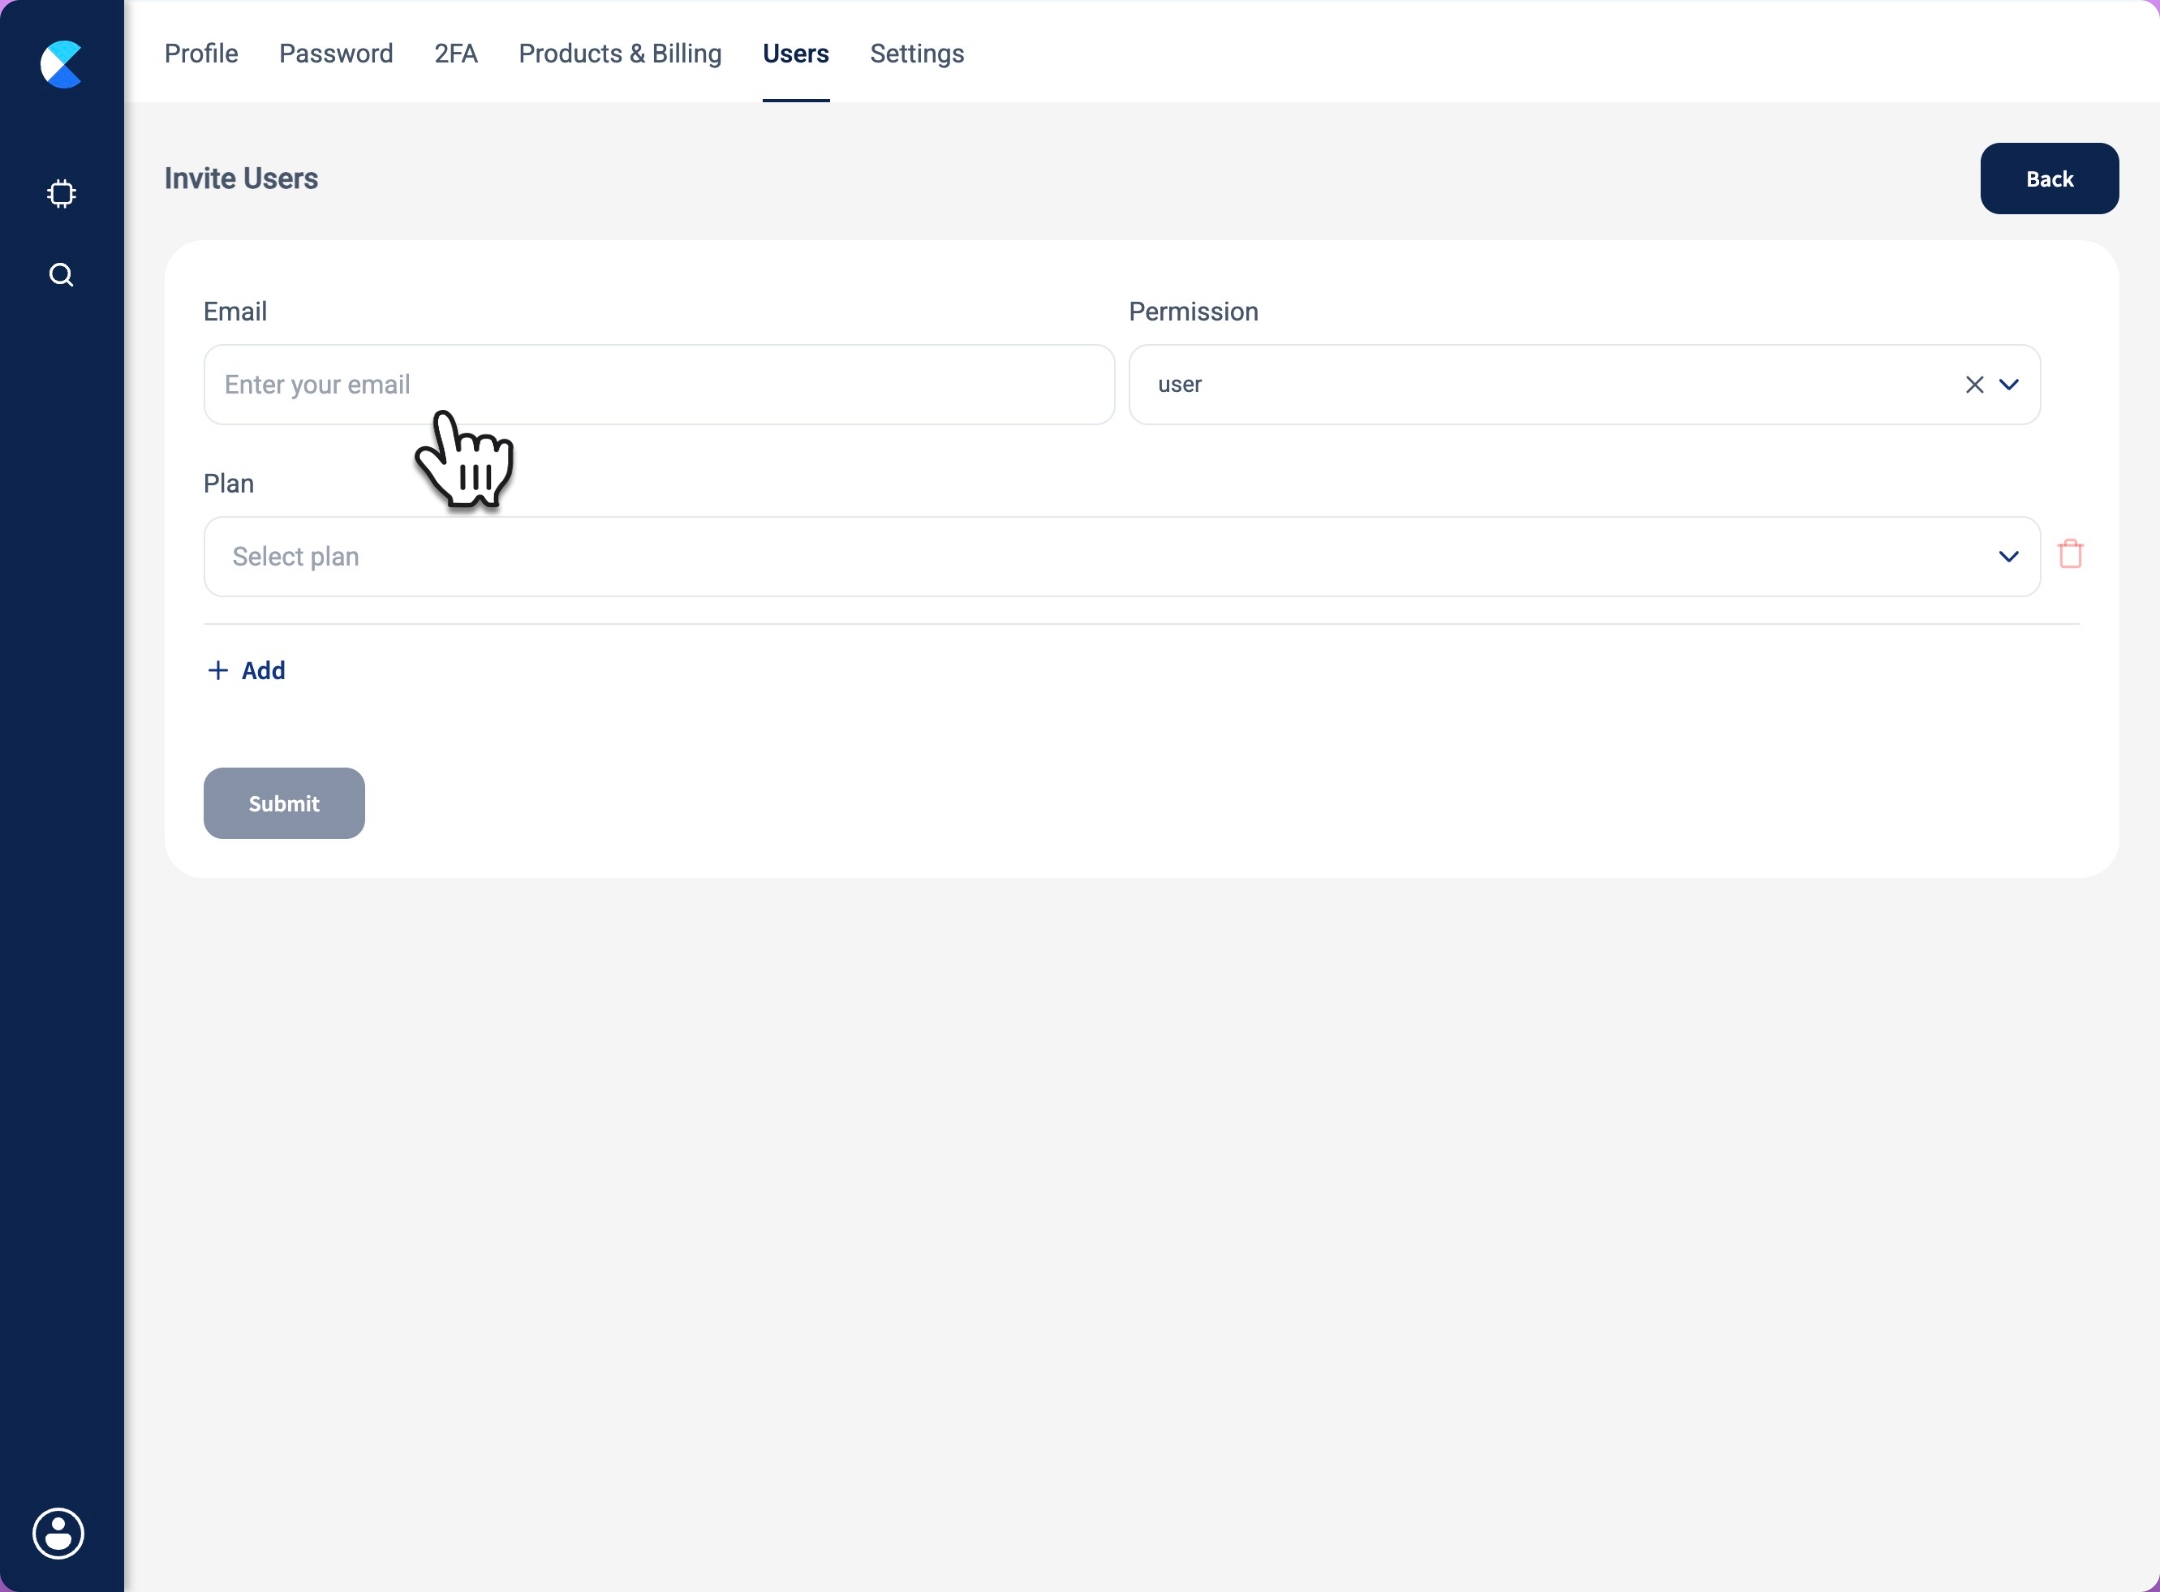Screen dimensions: 2160x1592
Task: Click the app logo in the sidebar
Action: (x=61, y=65)
